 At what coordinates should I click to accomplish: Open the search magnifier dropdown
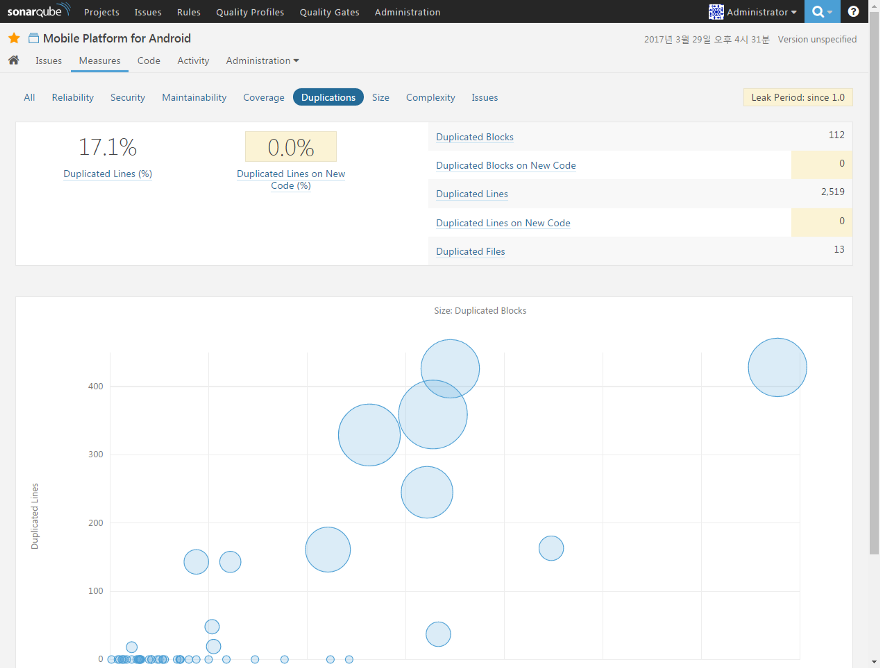(x=822, y=11)
